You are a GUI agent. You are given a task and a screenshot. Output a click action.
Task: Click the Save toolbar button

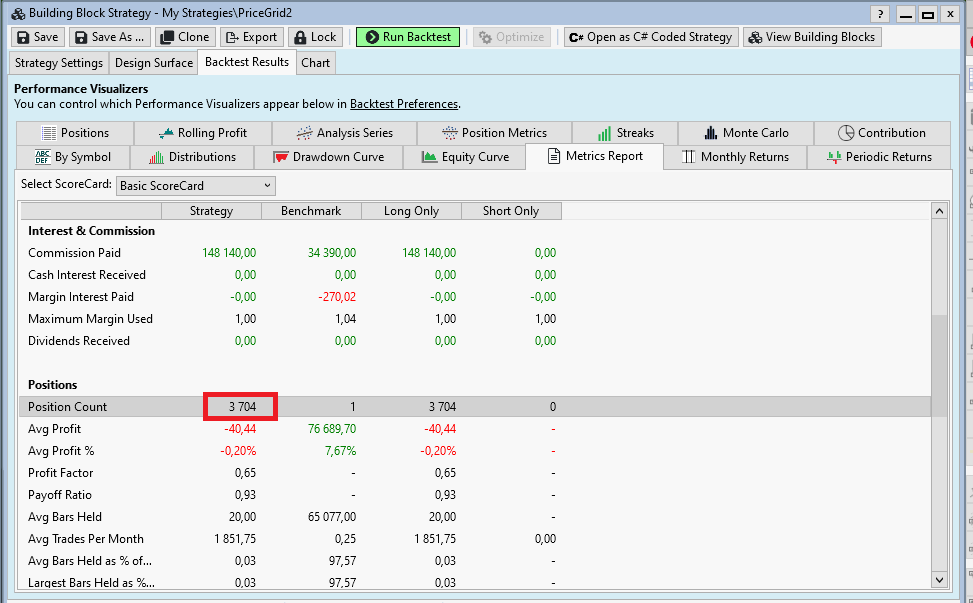click(38, 37)
